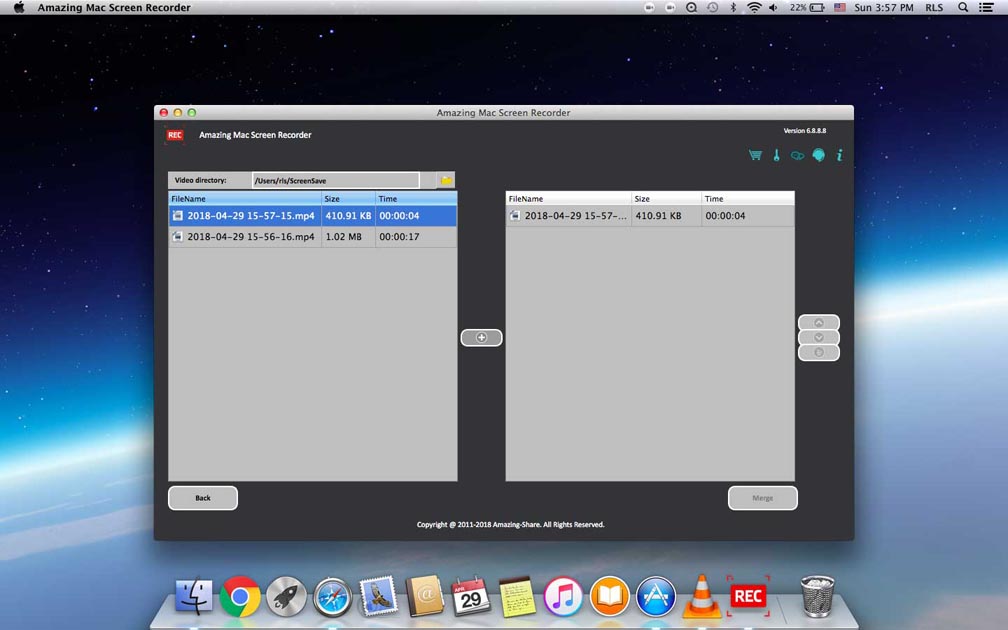The image size is (1008, 630).
Task: Open Launchpad rocket icon in Dock
Action: pos(286,596)
